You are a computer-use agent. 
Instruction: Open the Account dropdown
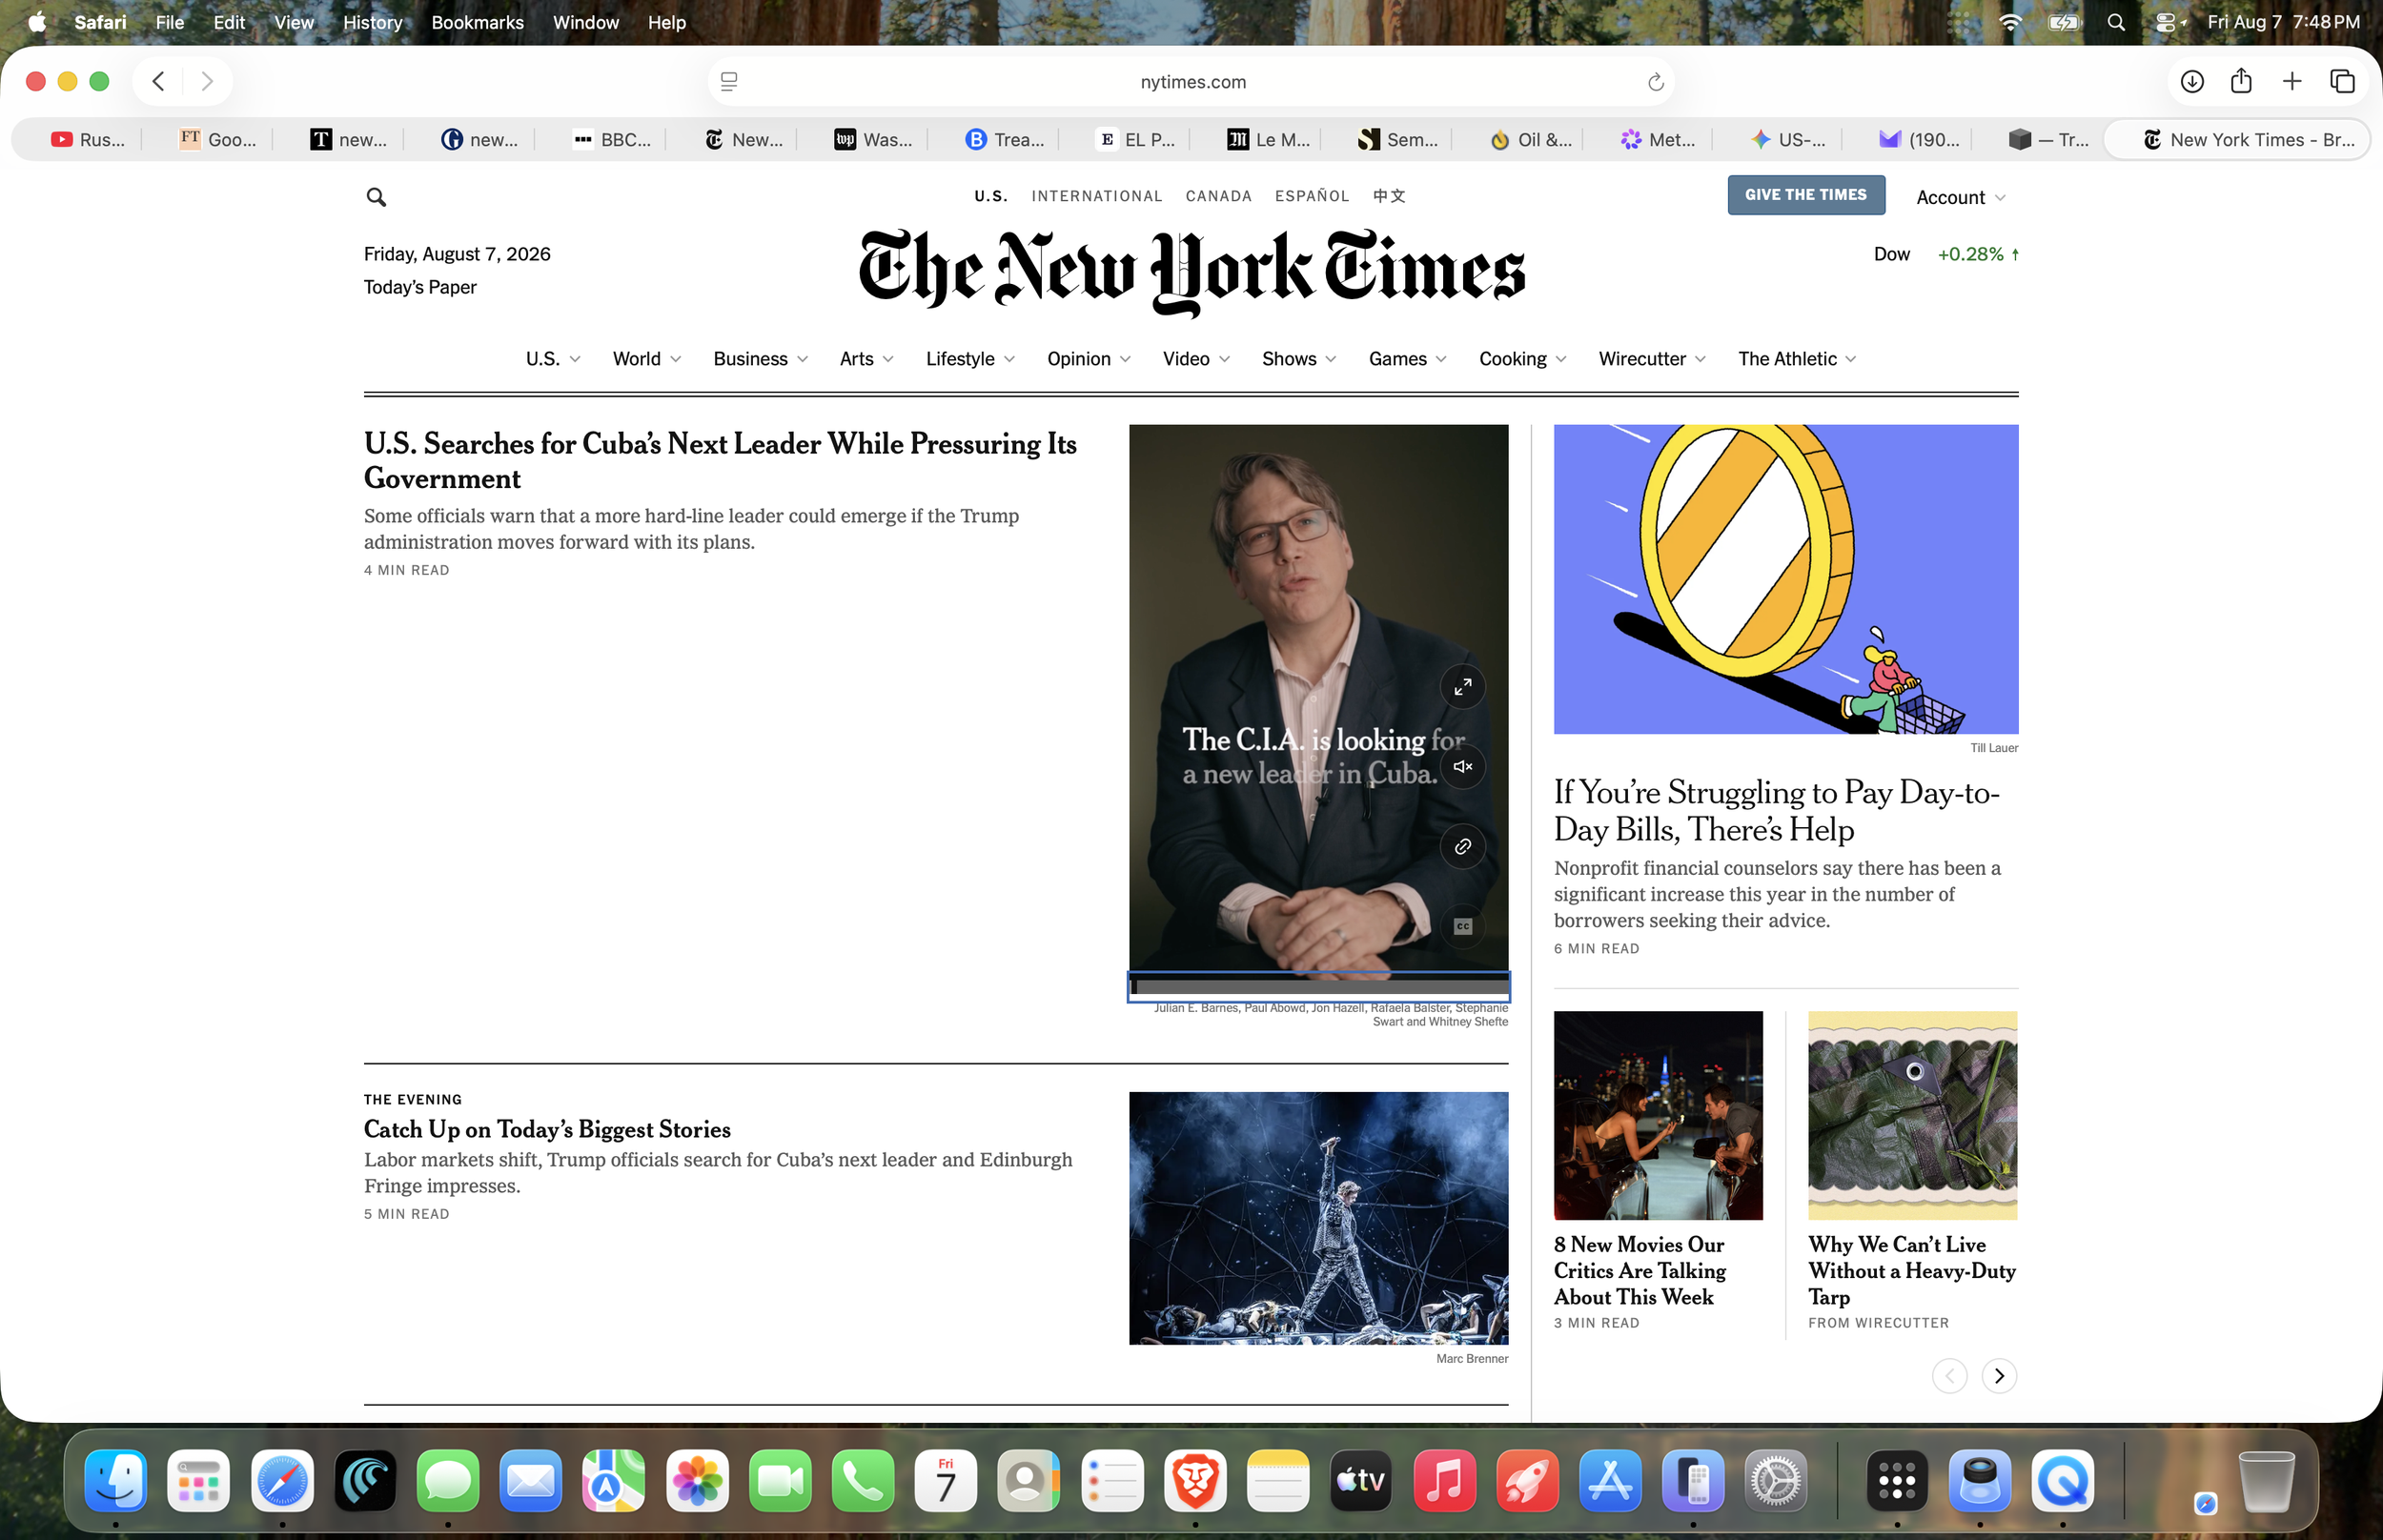coord(1961,198)
